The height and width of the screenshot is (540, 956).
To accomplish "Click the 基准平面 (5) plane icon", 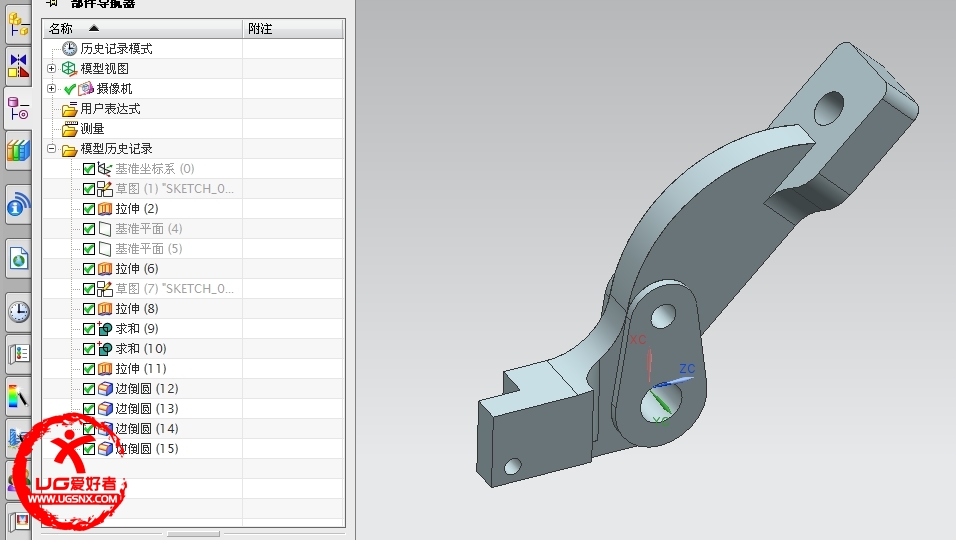I will click(x=105, y=249).
